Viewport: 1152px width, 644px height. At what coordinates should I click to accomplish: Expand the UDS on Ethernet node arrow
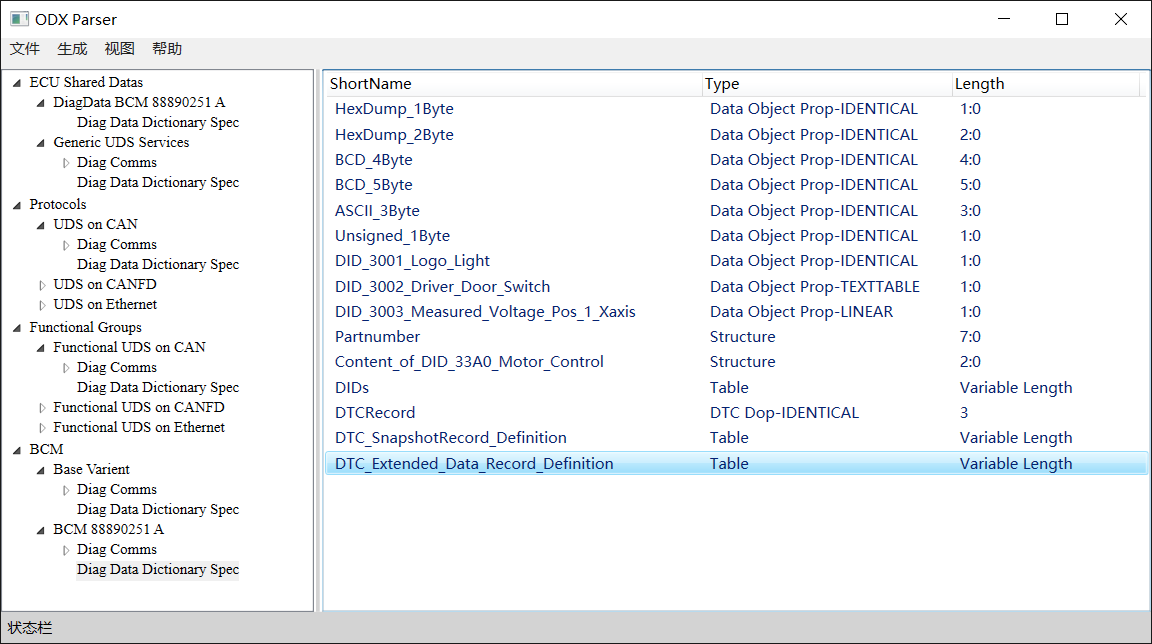pos(42,305)
